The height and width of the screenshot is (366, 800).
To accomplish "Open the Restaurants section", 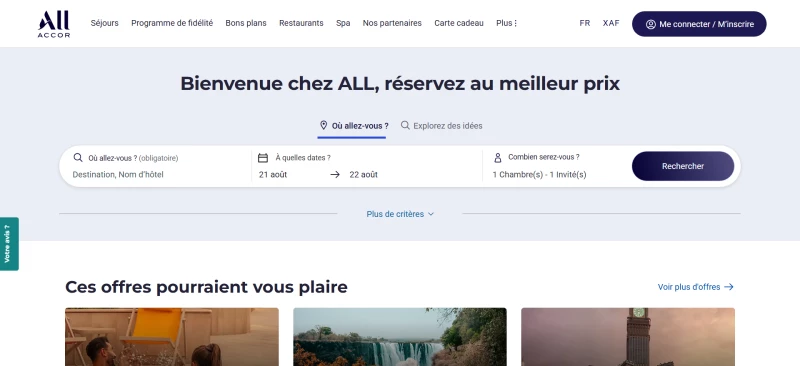I will (x=301, y=23).
